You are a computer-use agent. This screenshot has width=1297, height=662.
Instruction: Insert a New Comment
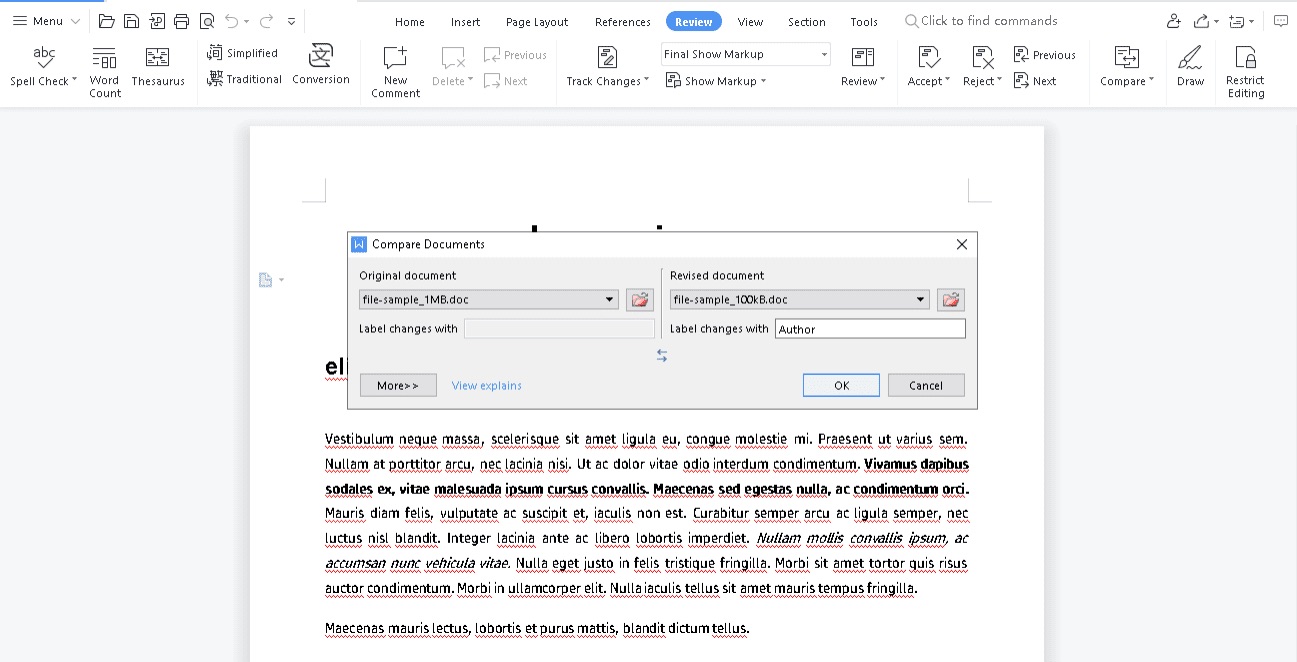(395, 72)
